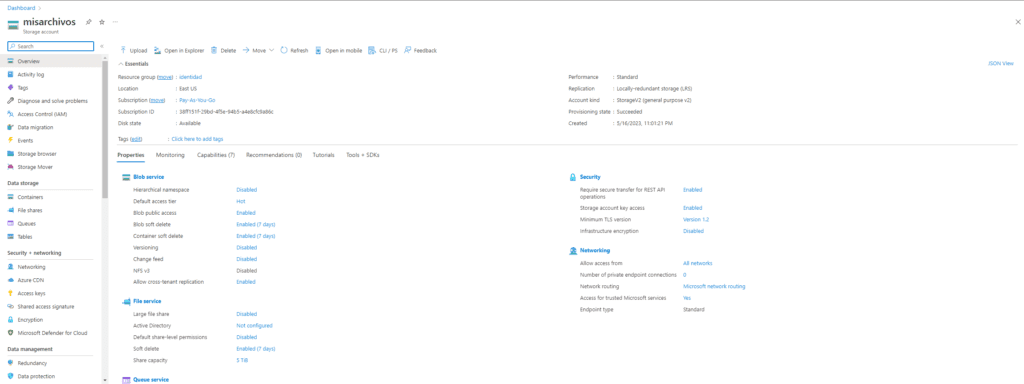Viewport: 1024px width, 384px height.
Task: Open Tags in the sidebar
Action: point(23,88)
